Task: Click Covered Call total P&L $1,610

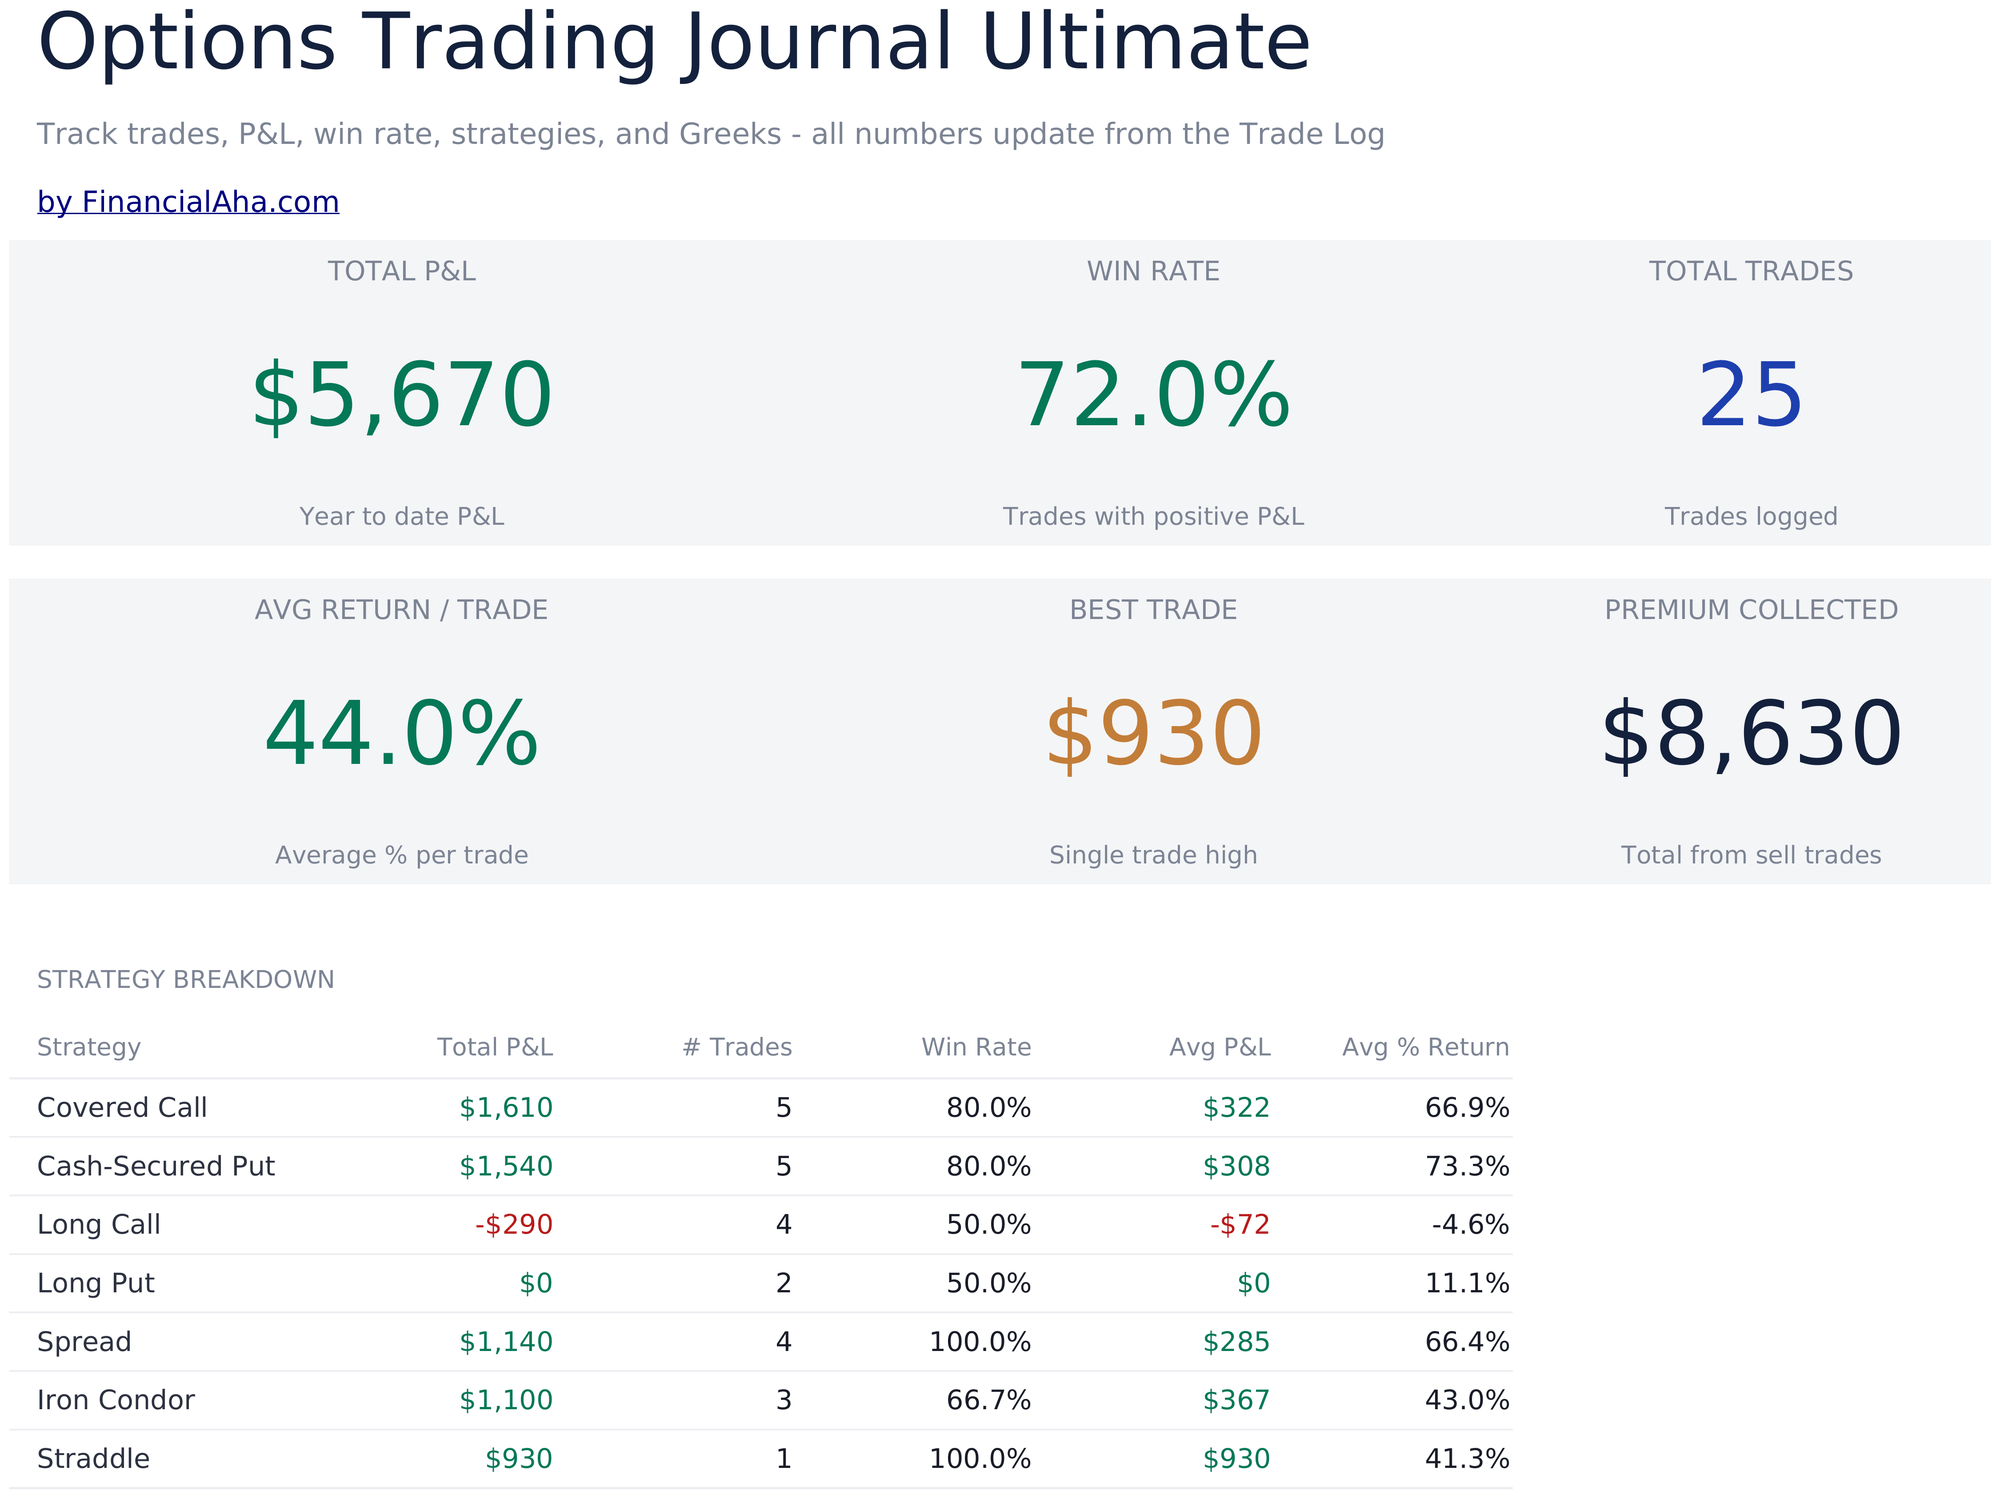Action: click(x=506, y=1108)
